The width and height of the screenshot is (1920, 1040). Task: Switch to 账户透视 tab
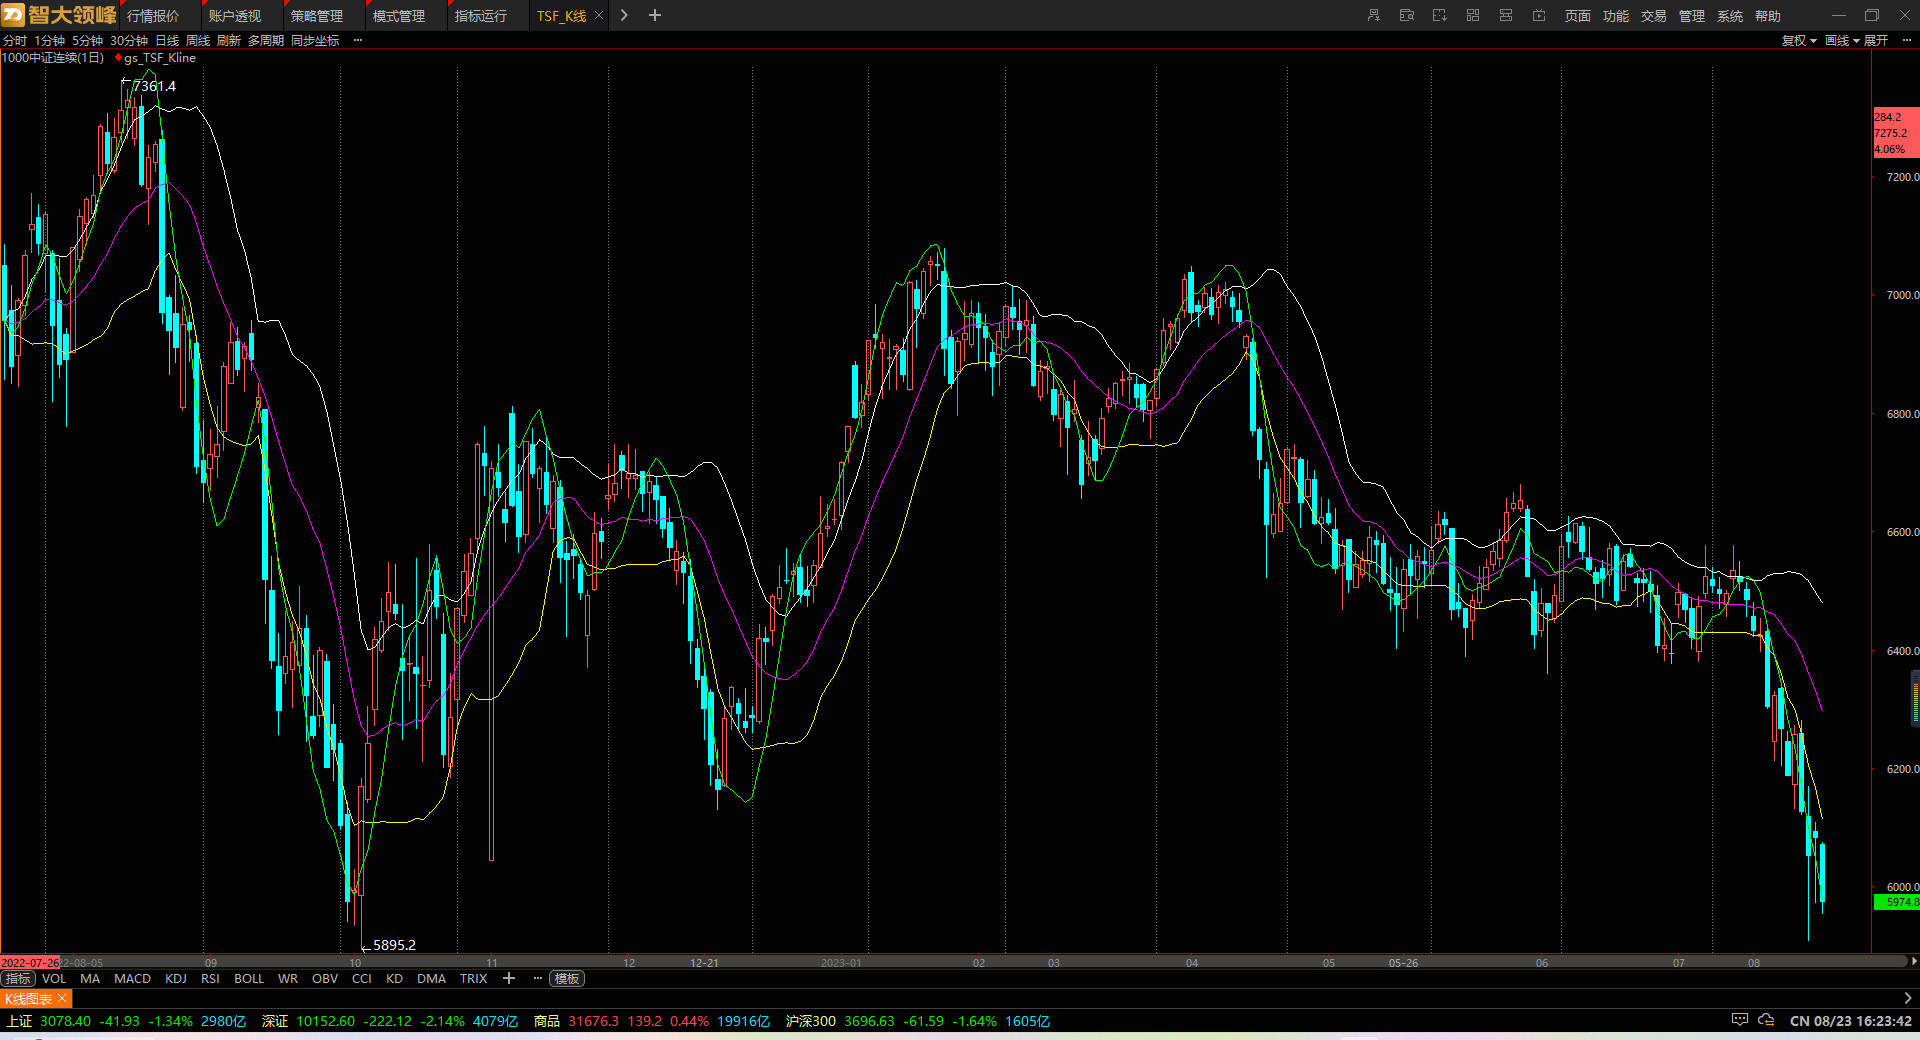click(x=235, y=16)
